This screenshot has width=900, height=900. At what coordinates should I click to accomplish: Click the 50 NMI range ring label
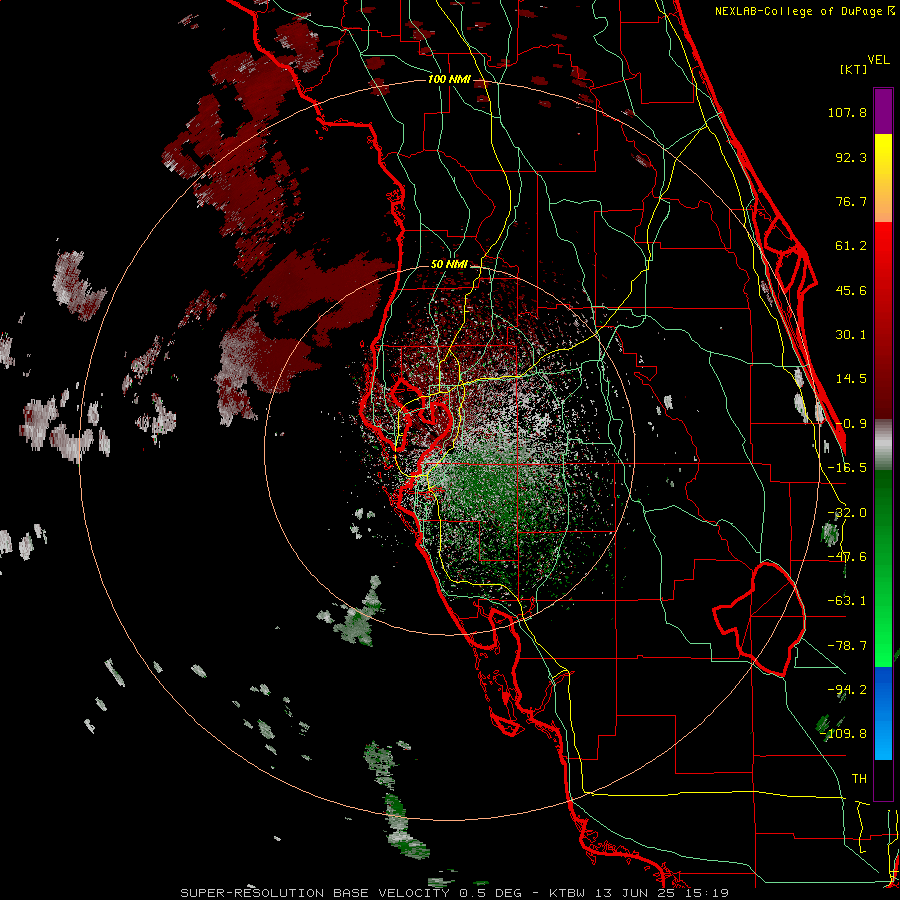(x=449, y=265)
